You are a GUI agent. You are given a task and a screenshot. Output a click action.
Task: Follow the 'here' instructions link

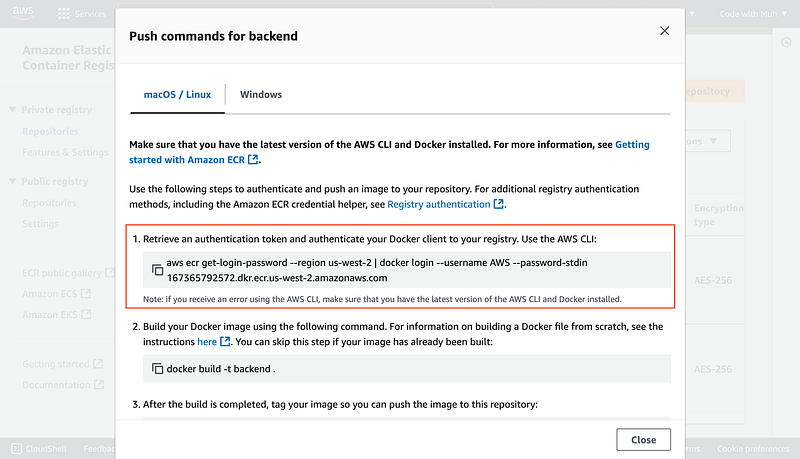tap(207, 341)
